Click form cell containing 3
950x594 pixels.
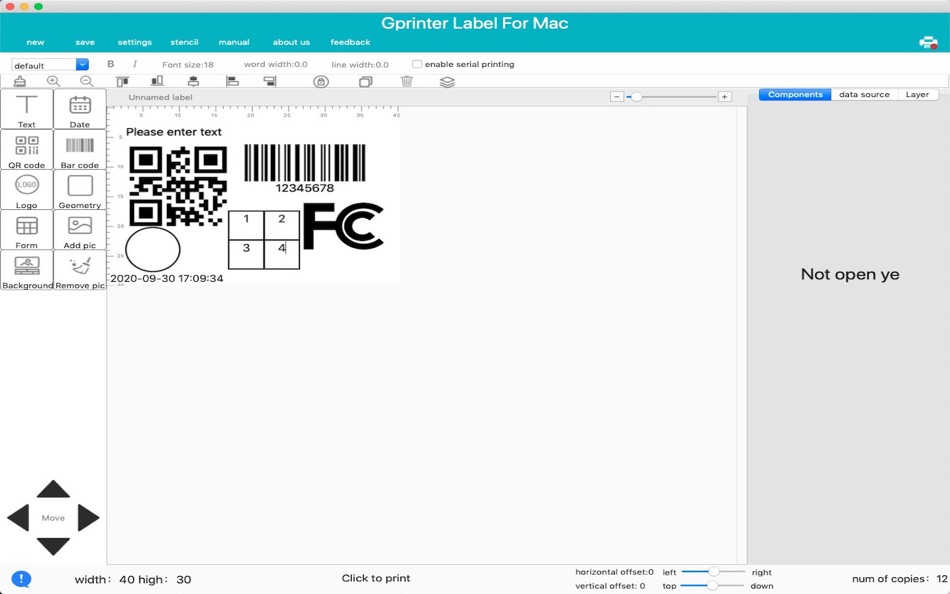point(246,254)
